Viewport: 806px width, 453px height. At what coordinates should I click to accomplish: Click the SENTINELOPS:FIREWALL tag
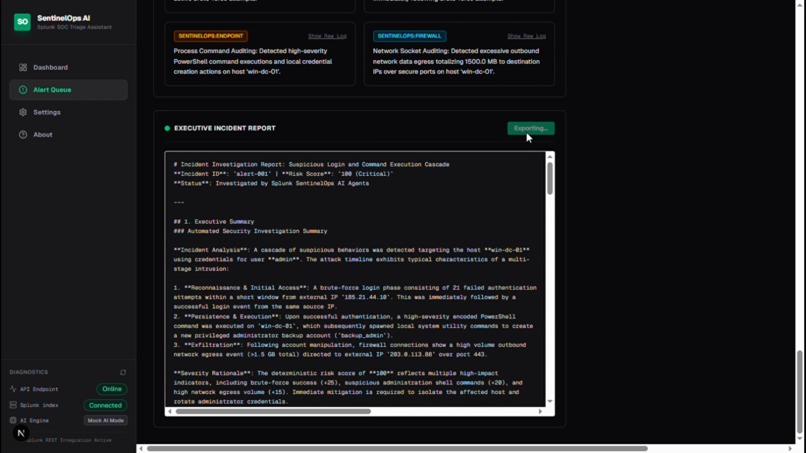(409, 36)
